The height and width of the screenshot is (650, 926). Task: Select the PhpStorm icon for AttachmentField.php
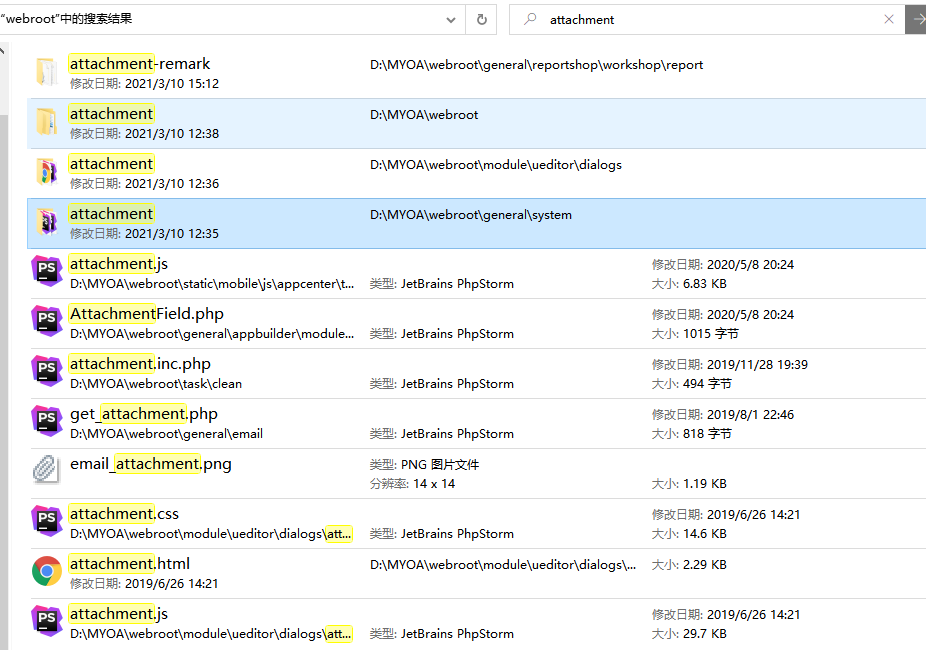(x=46, y=322)
